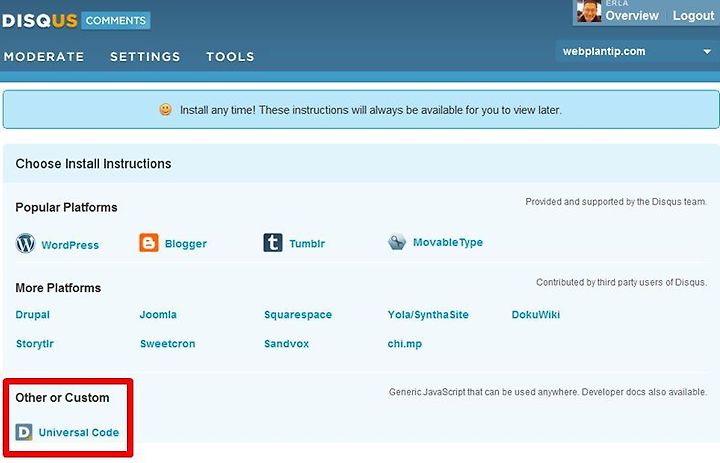Open Drupal install instructions
Screen dimensions: 720x463
point(33,315)
